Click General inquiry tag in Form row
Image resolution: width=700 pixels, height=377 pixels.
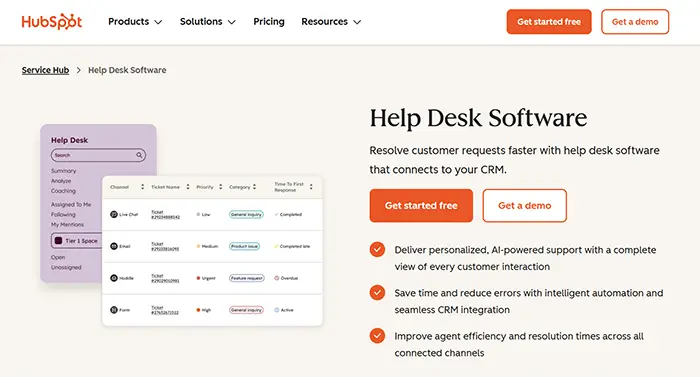point(246,310)
